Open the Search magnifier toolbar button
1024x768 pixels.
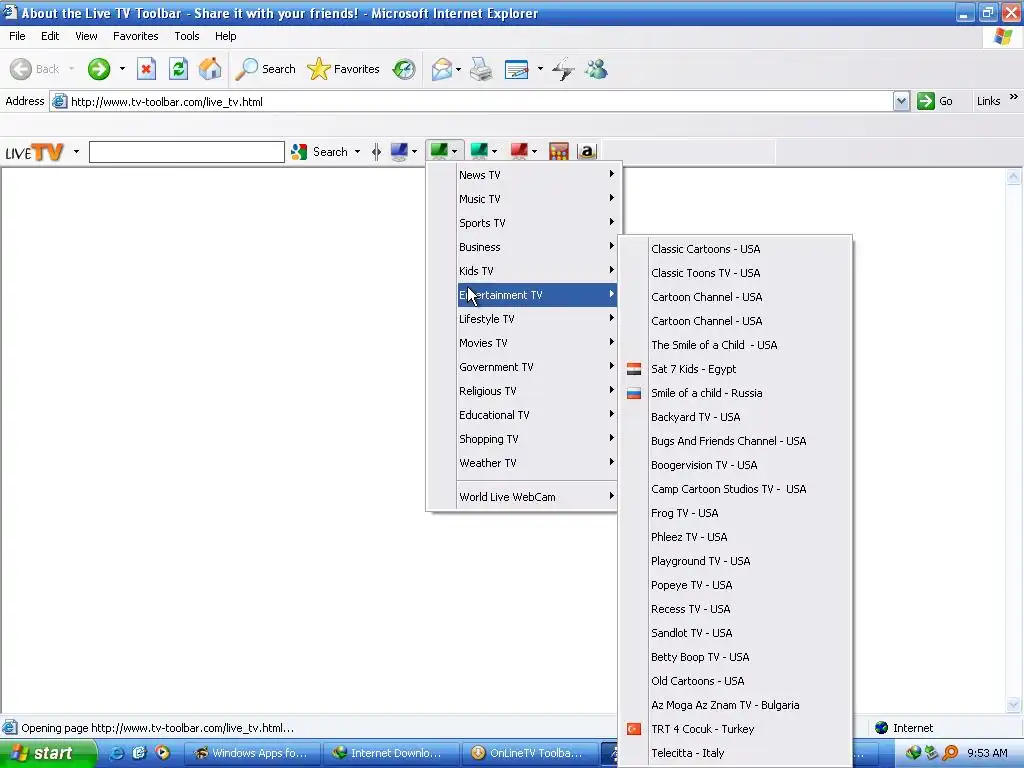pos(265,69)
